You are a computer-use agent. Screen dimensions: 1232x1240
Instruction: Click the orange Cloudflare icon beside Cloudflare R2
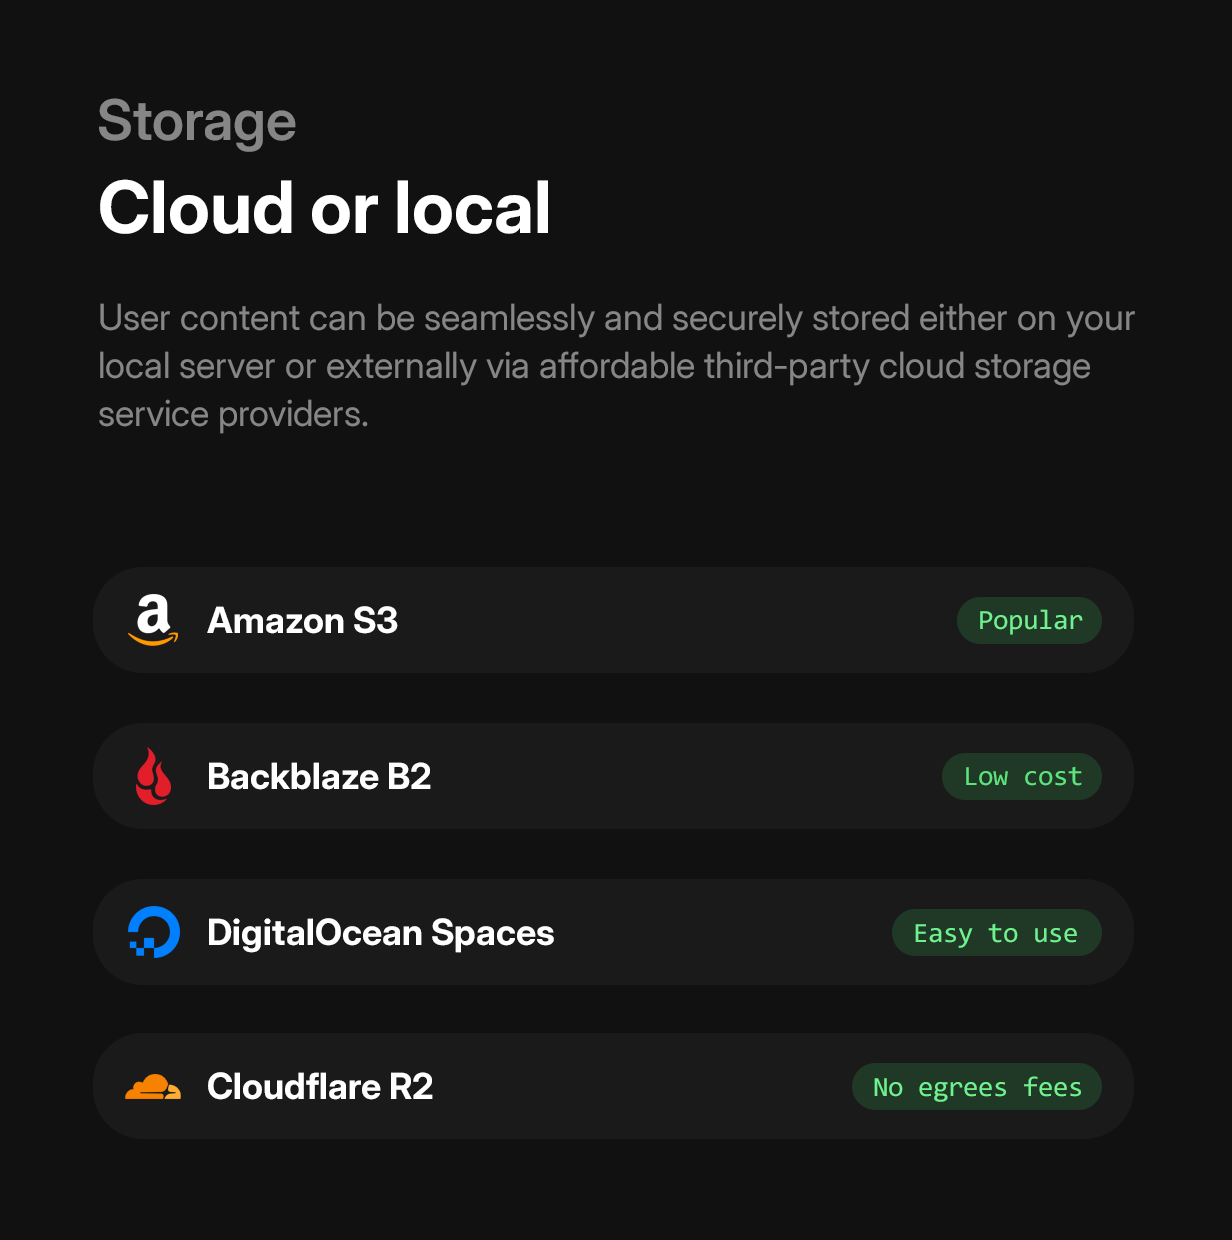pyautogui.click(x=153, y=1086)
